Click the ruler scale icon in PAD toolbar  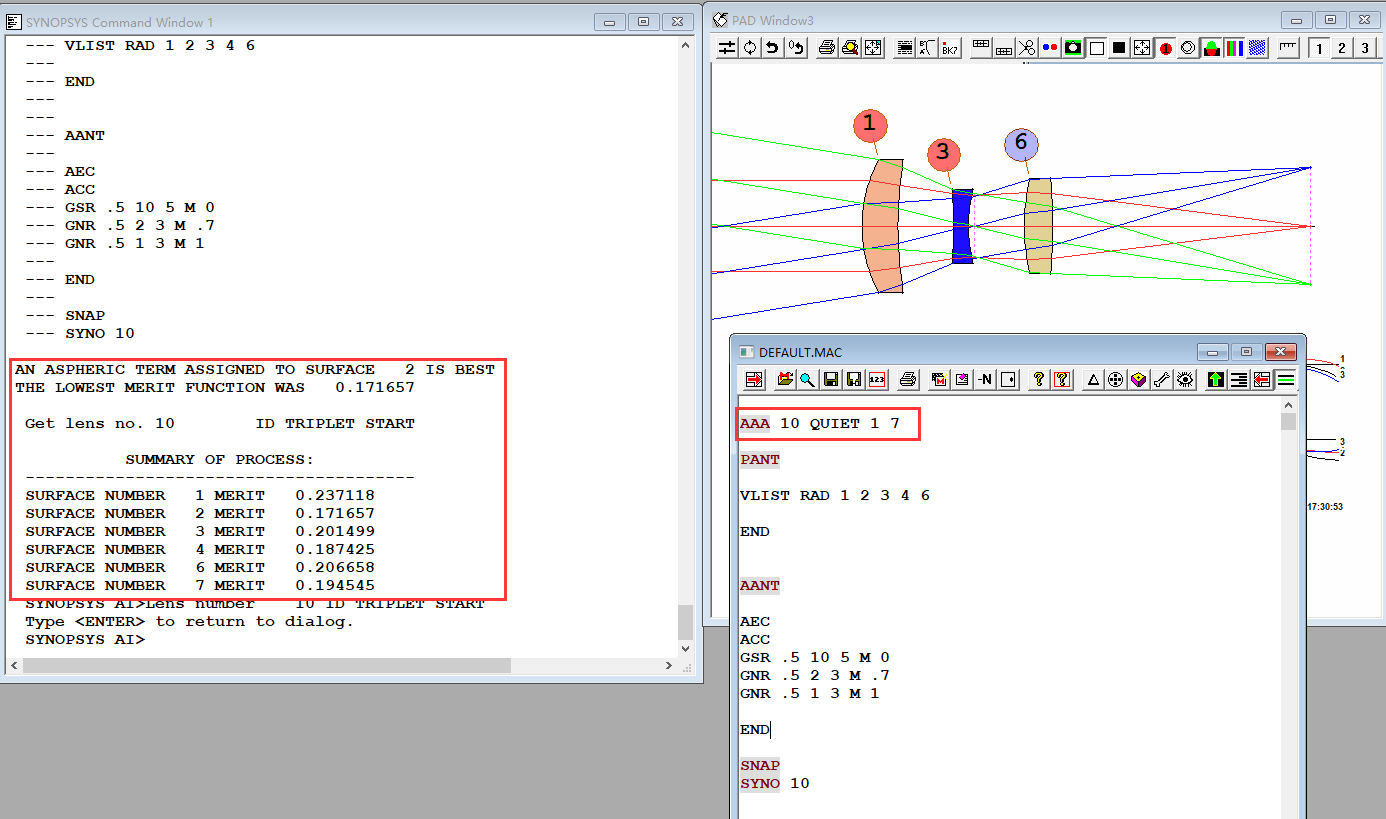pyautogui.click(x=1287, y=48)
